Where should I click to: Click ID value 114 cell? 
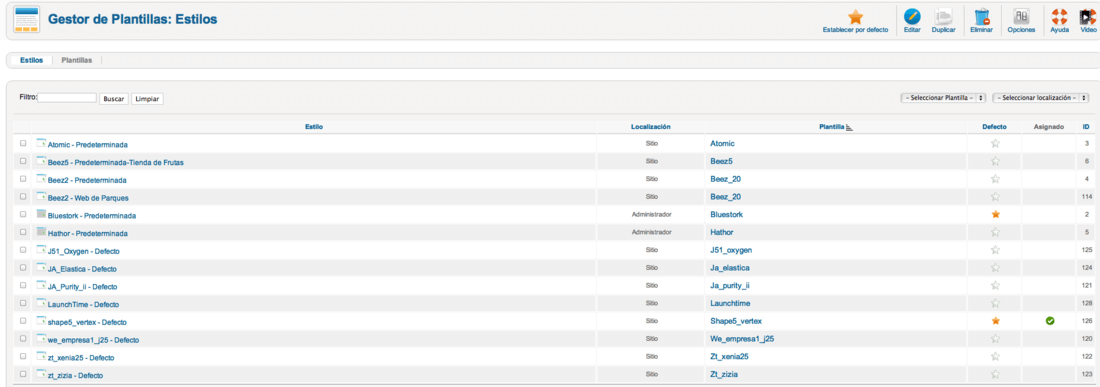pos(1086,197)
